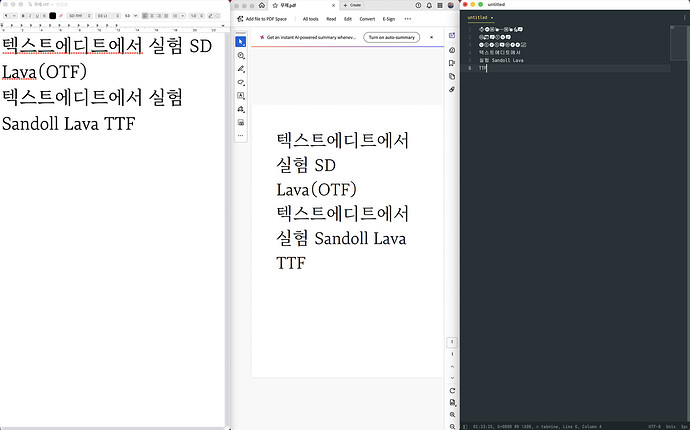The height and width of the screenshot is (430, 690).
Task: Open Sublime Text tab options menu
Action: click(685, 18)
